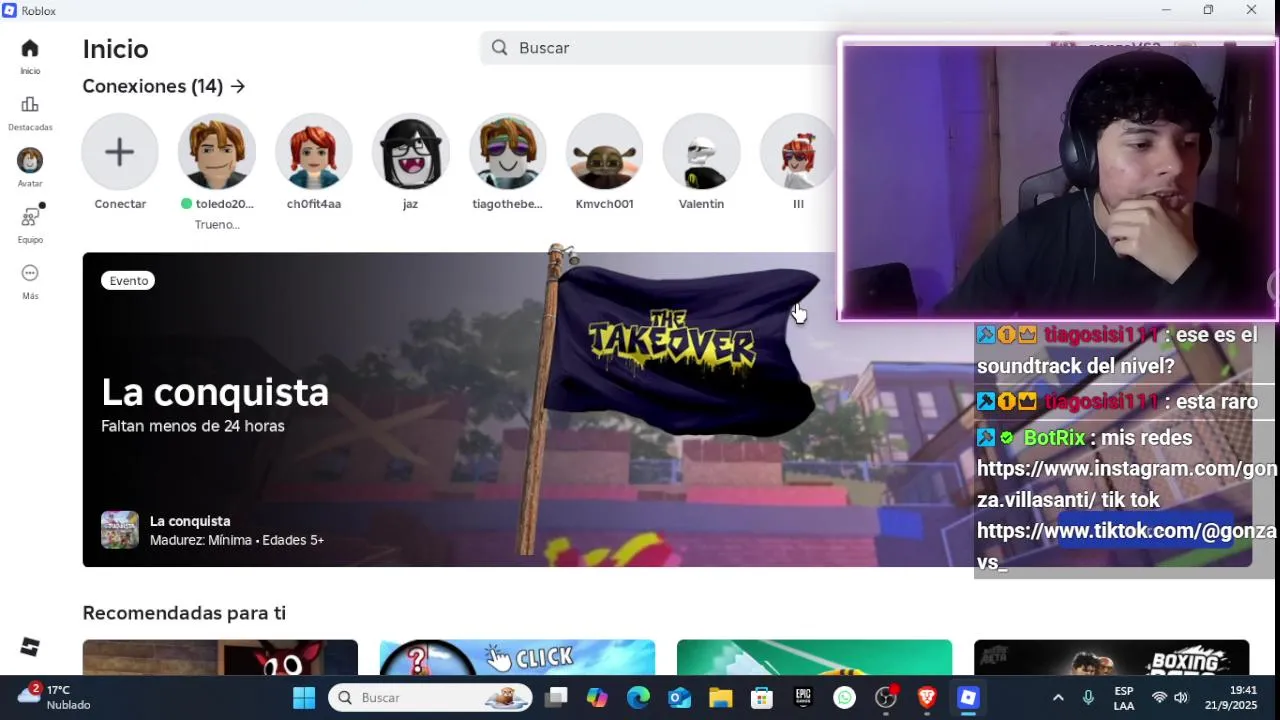Click the Windows taskbar Buscar box
Screen dimensions: 1280x720
pyautogui.click(x=430, y=698)
